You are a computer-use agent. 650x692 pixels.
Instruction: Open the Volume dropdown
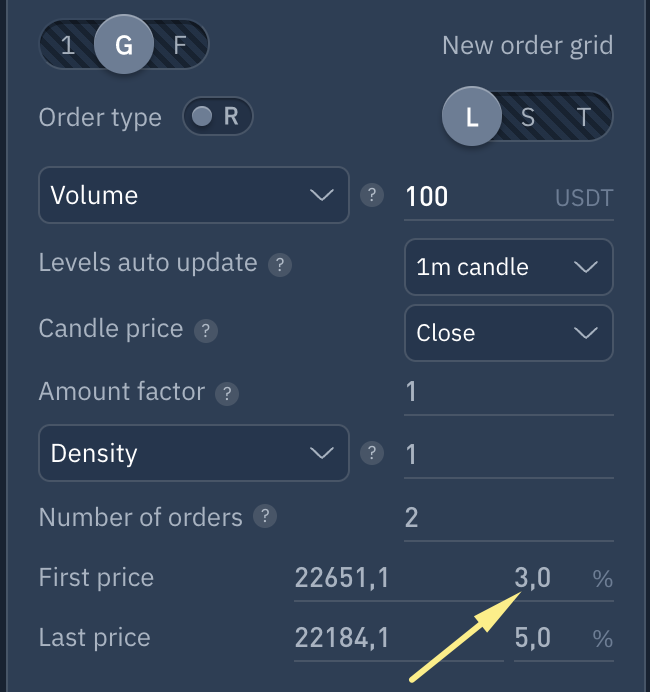point(193,195)
